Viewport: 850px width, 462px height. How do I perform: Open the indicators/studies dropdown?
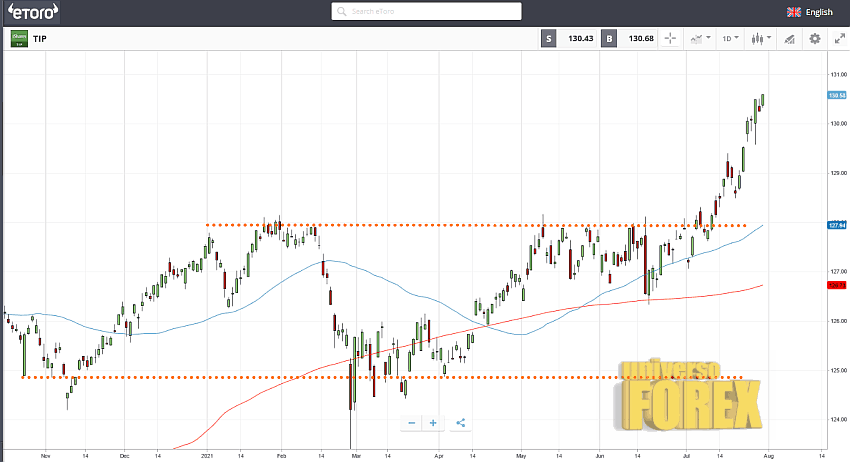pyautogui.click(x=699, y=39)
